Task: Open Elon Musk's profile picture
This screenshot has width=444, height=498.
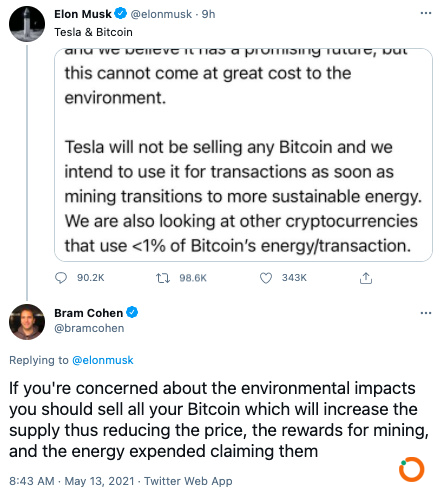Action: click(27, 24)
